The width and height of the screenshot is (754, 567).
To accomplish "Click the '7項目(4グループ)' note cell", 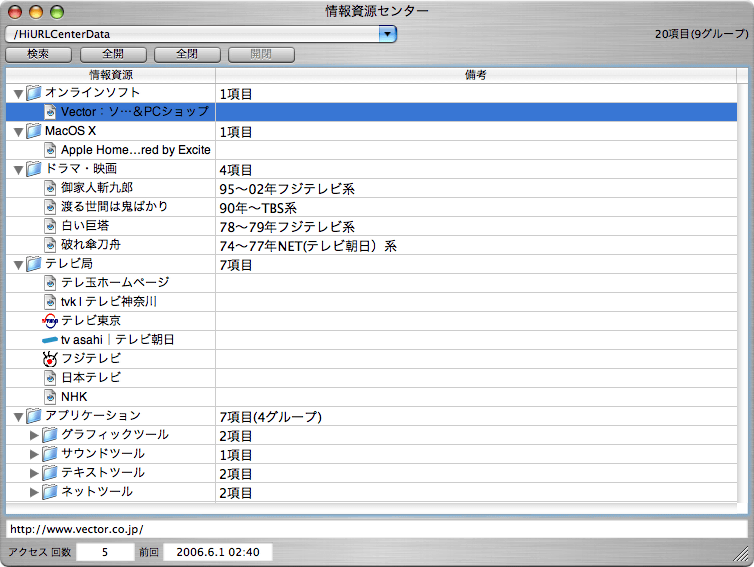I will coord(476,416).
